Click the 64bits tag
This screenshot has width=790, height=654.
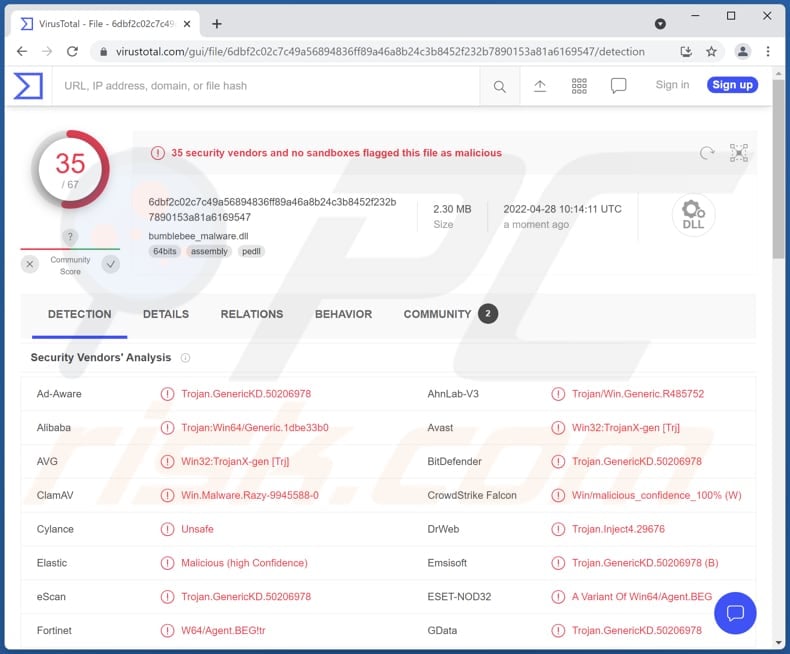165,251
